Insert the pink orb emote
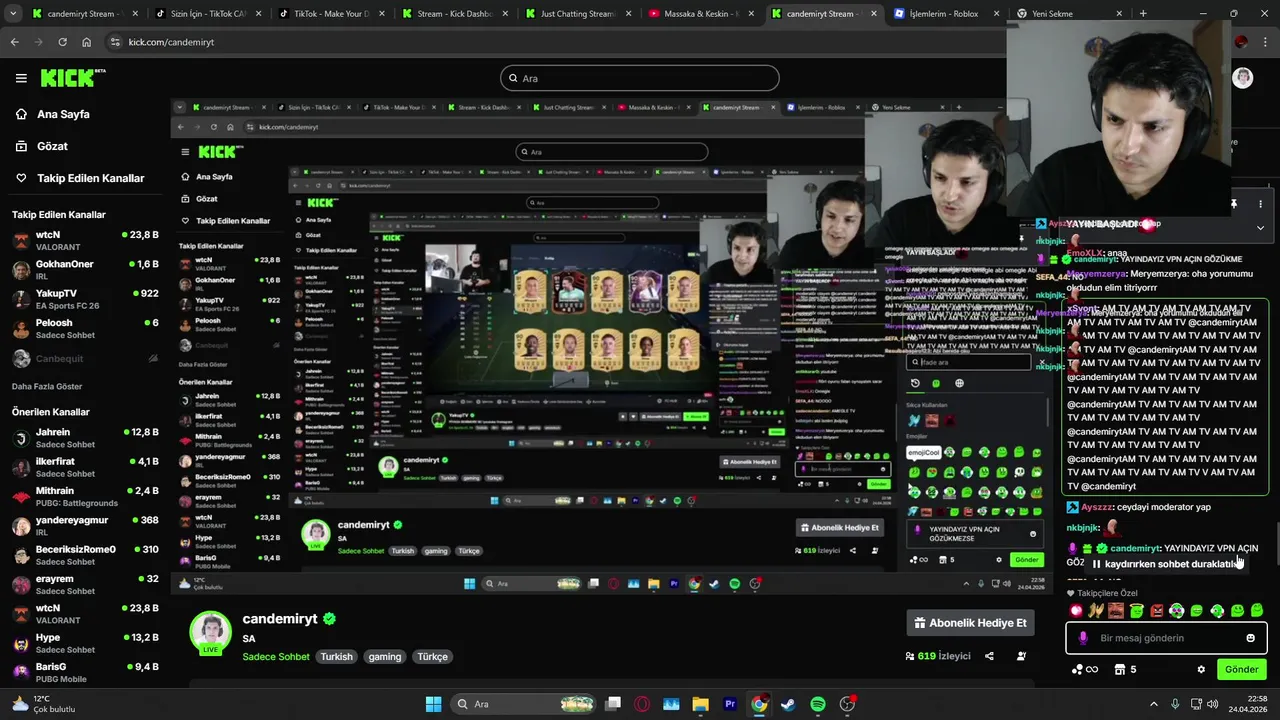Image resolution: width=1280 pixels, height=720 pixels. pyautogui.click(x=1076, y=610)
